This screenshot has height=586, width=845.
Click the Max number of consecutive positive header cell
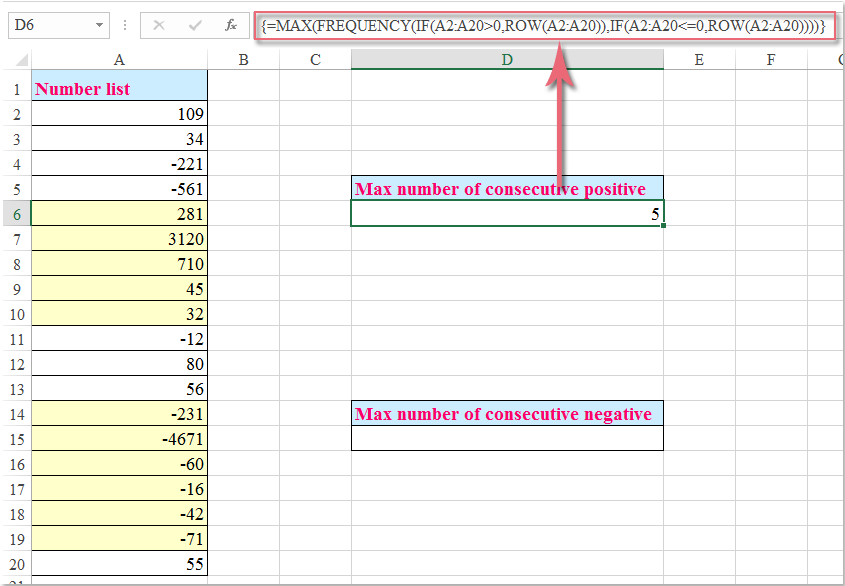point(507,188)
